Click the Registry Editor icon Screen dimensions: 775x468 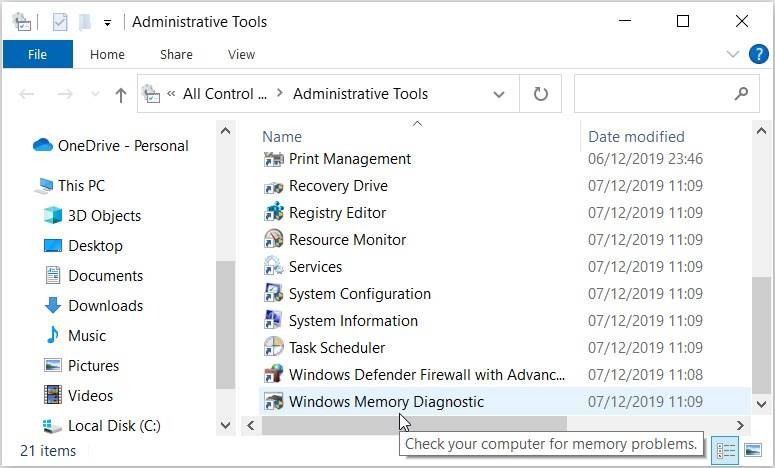pyautogui.click(x=273, y=213)
